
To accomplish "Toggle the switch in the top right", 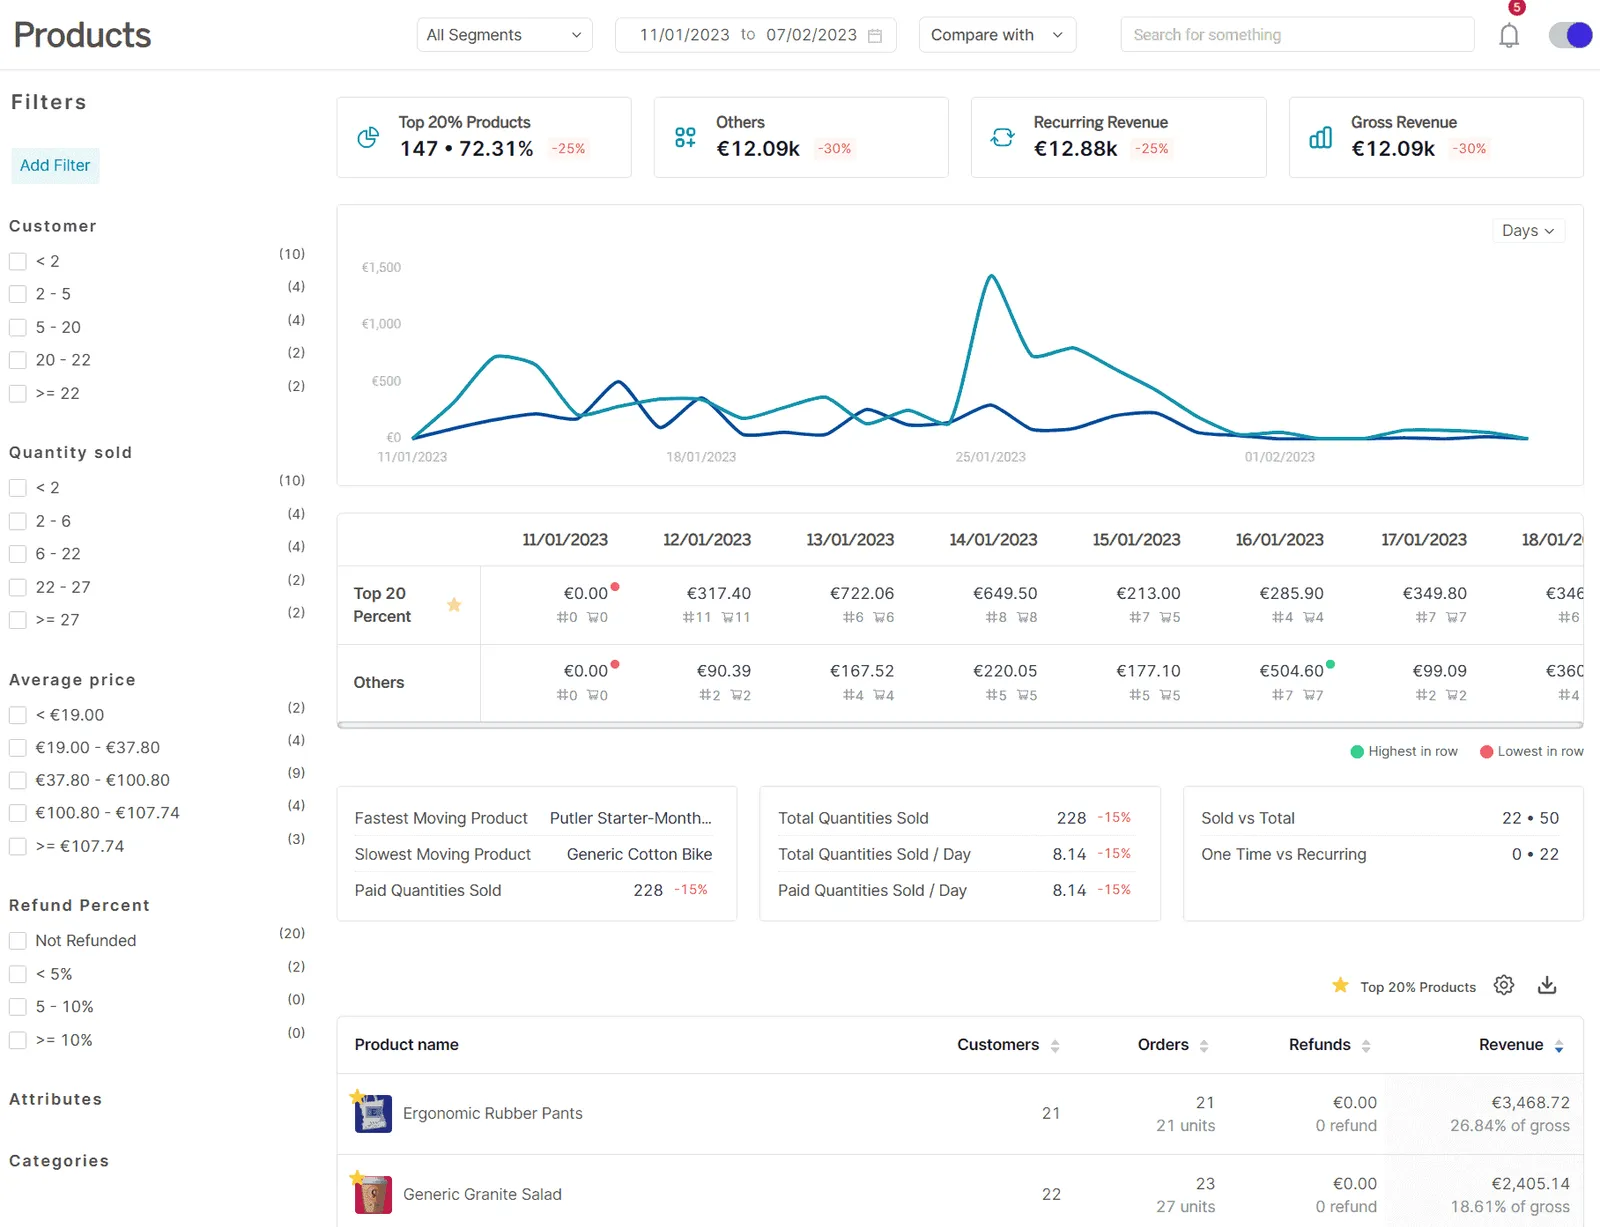I will click(x=1570, y=35).
